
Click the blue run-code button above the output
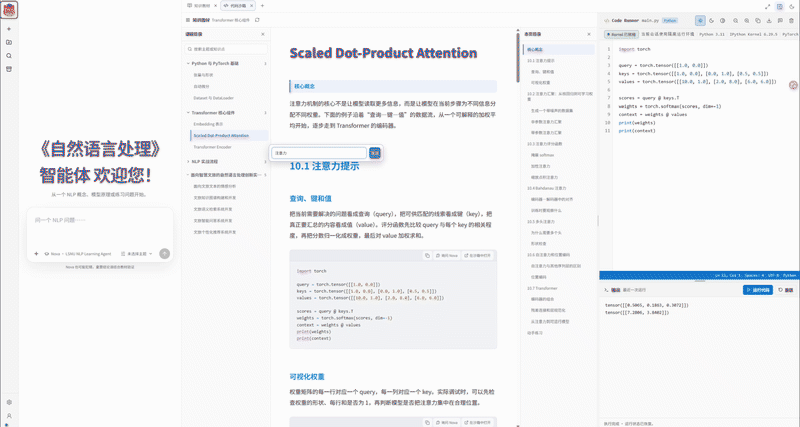coord(758,290)
